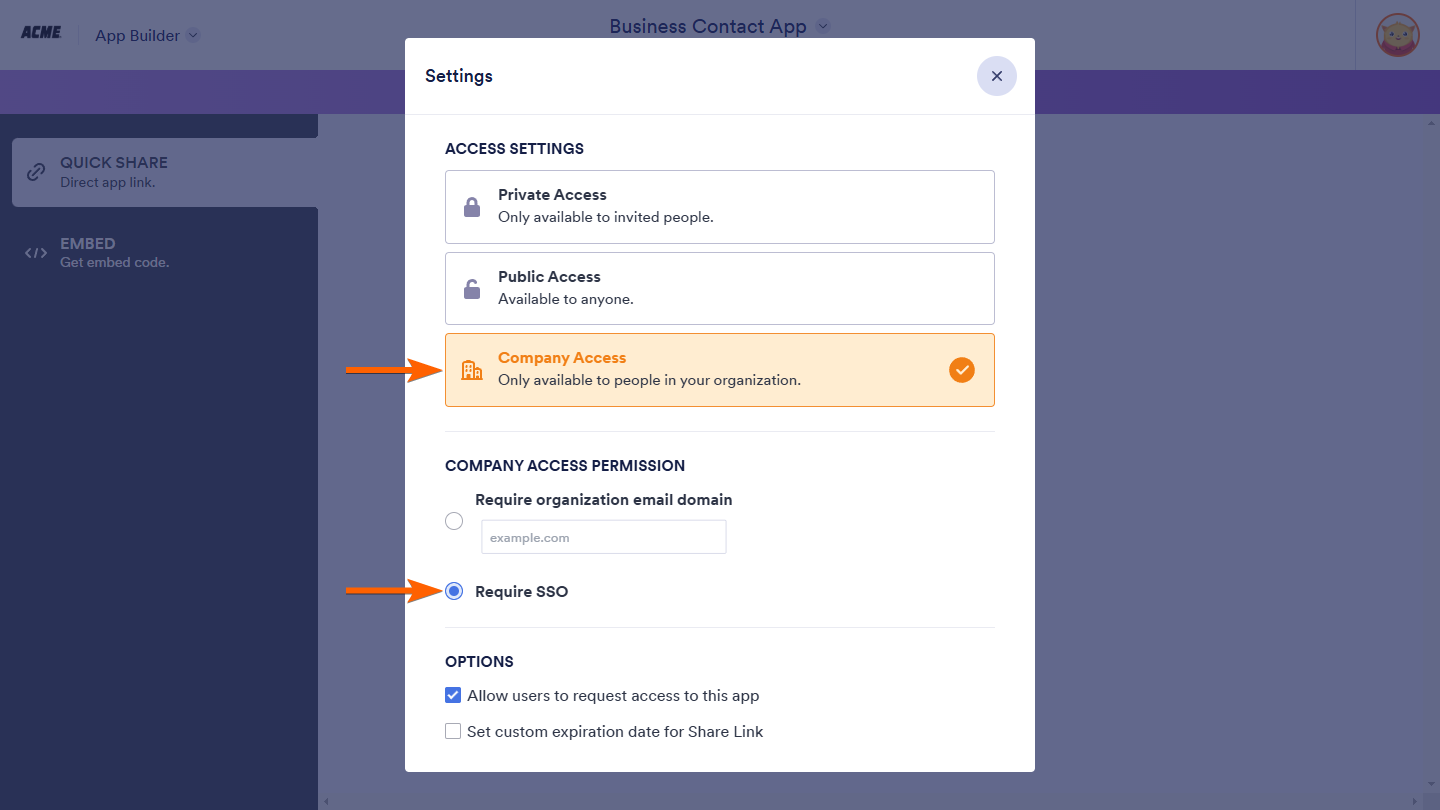Uncheck Allow users to request access
This screenshot has width=1440, height=810.
[x=453, y=695]
